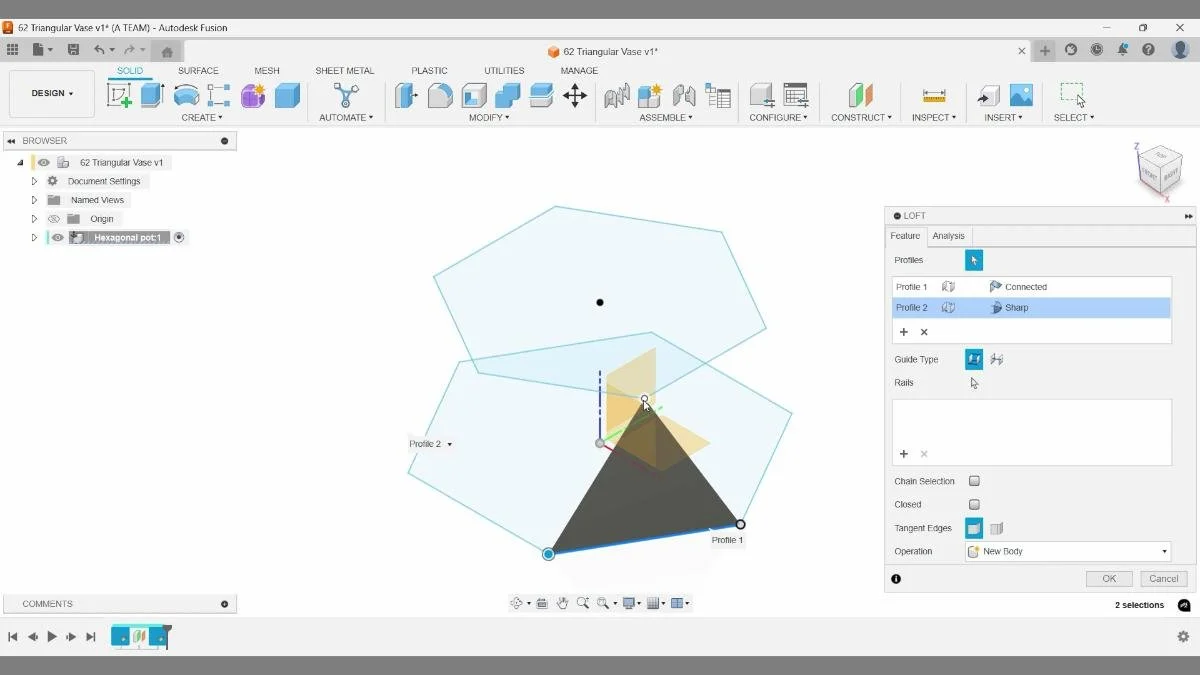Click the Extrude tool icon

point(149,95)
